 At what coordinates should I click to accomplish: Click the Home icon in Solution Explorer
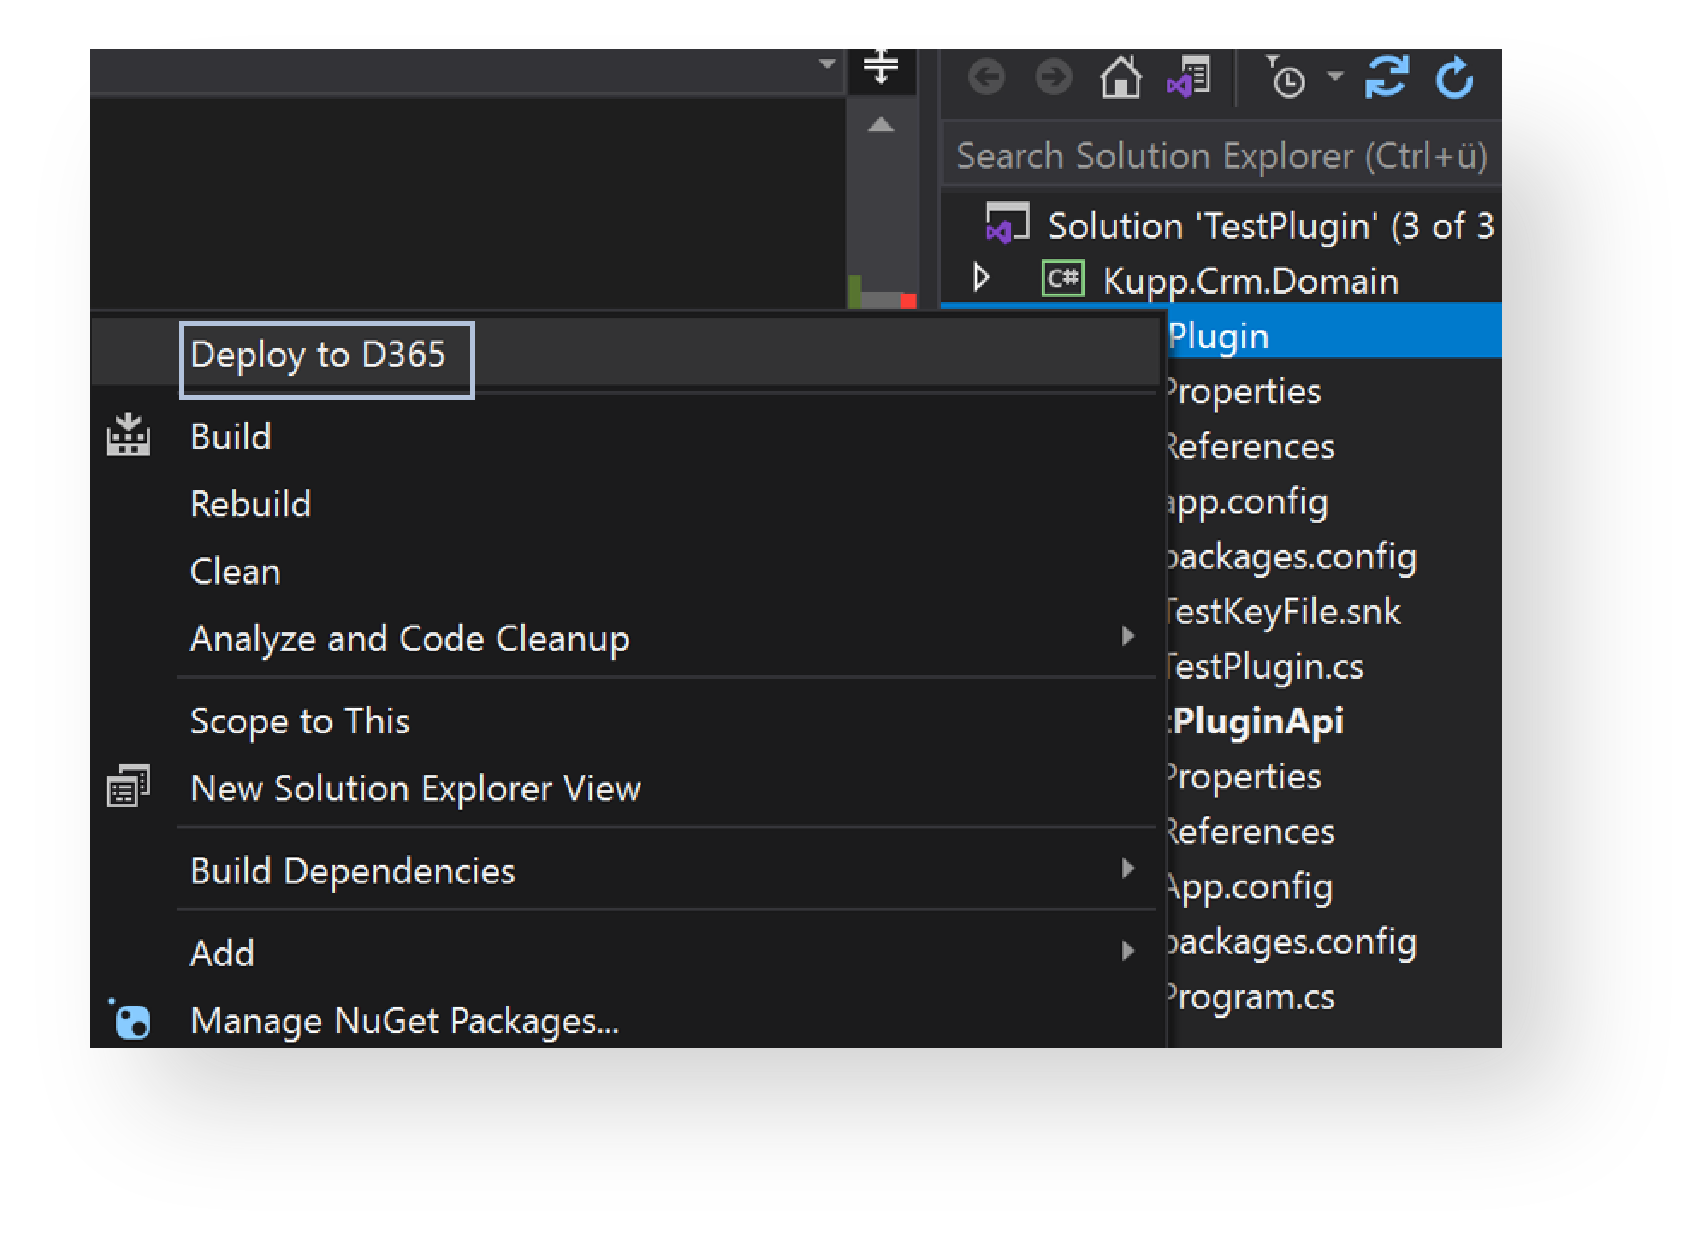click(1120, 77)
